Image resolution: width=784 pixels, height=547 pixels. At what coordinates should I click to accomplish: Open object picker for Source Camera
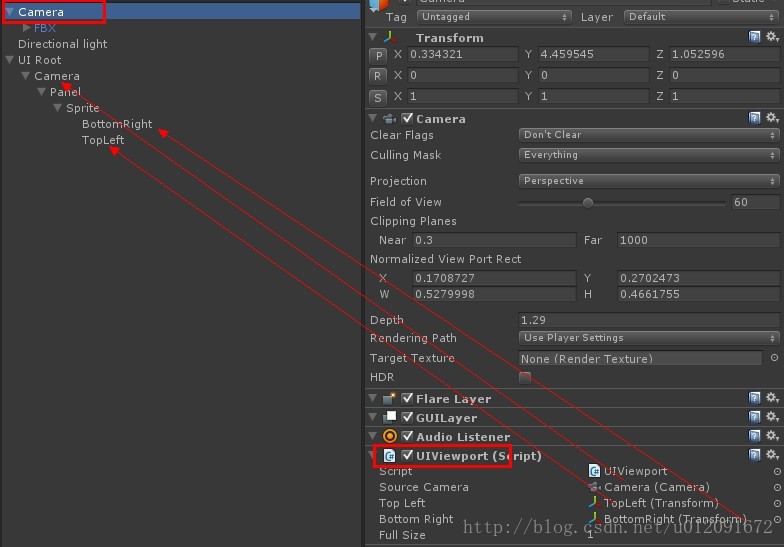click(777, 487)
